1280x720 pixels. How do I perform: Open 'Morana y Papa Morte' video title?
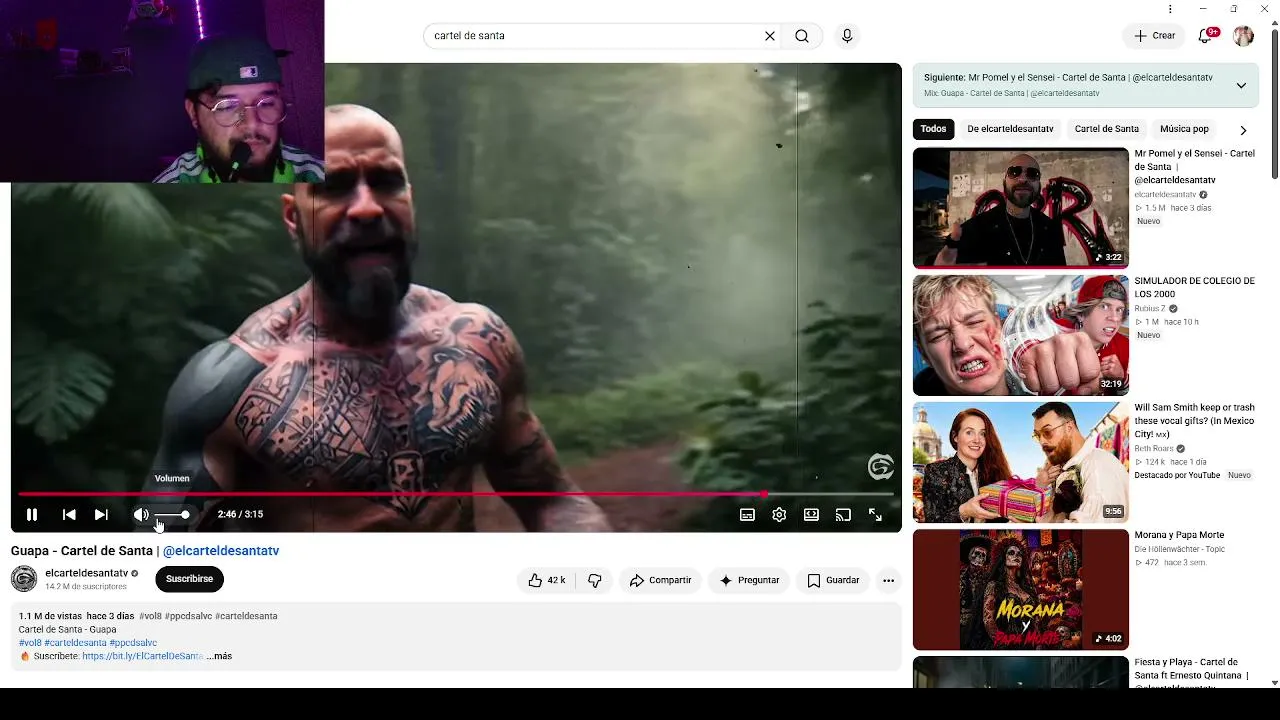pos(1179,535)
